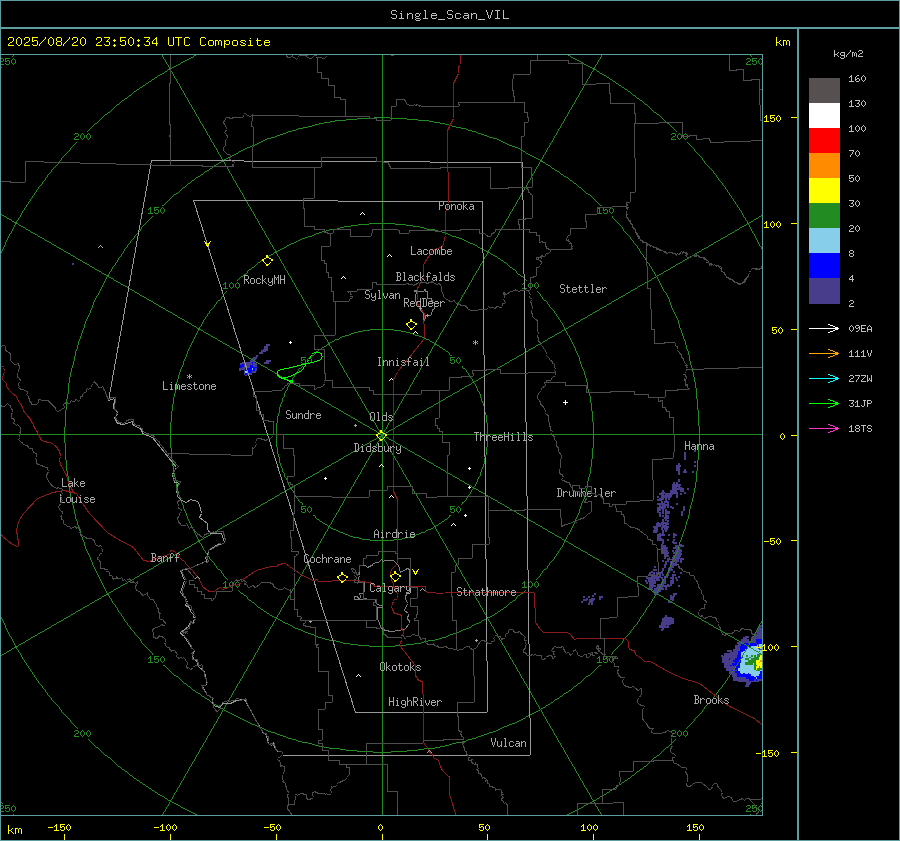900x841 pixels.
Task: Click the yellow diamond marker near RockyMH
Action: point(267,261)
